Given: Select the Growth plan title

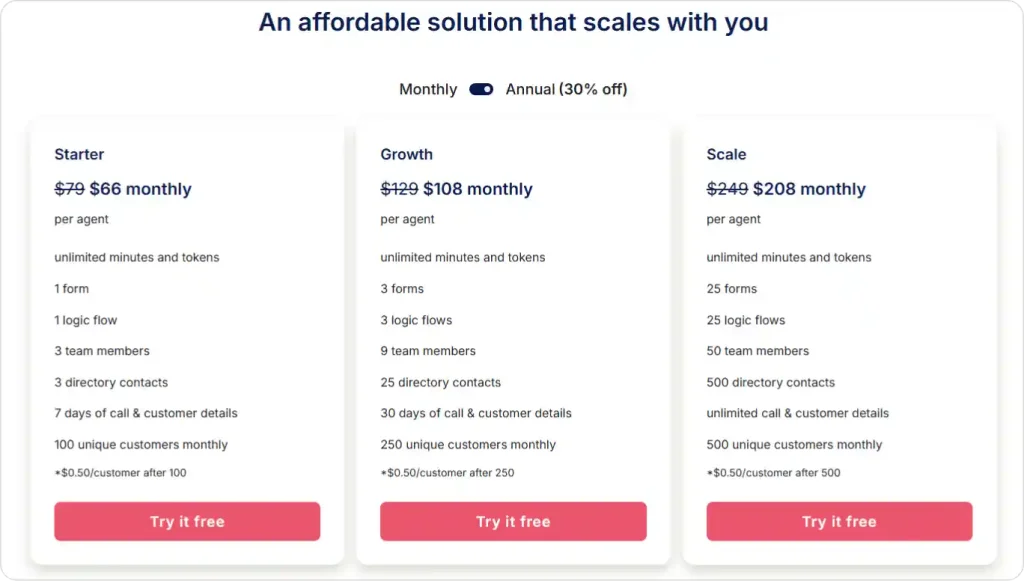Looking at the screenshot, I should 406,154.
